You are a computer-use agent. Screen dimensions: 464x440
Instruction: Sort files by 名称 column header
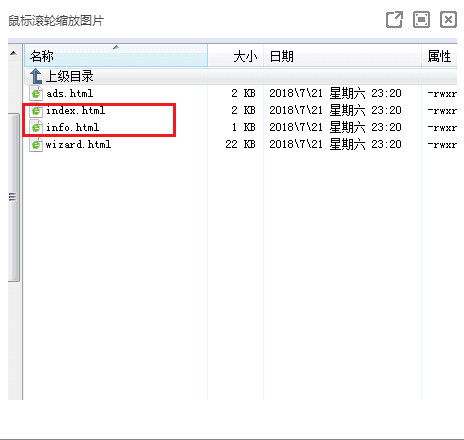(x=116, y=55)
